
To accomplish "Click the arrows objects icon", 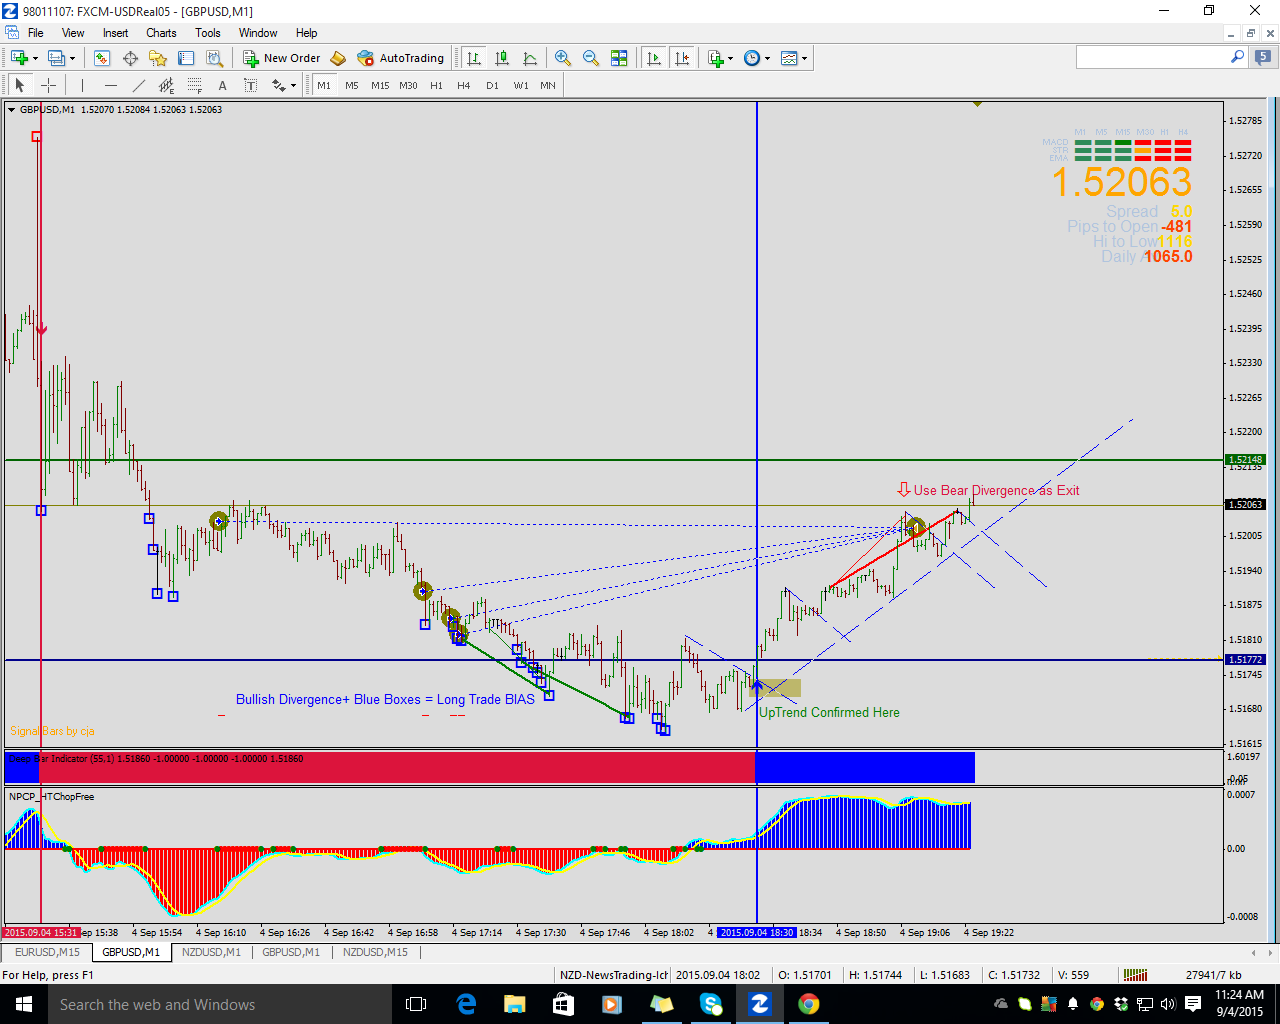I will pyautogui.click(x=279, y=85).
